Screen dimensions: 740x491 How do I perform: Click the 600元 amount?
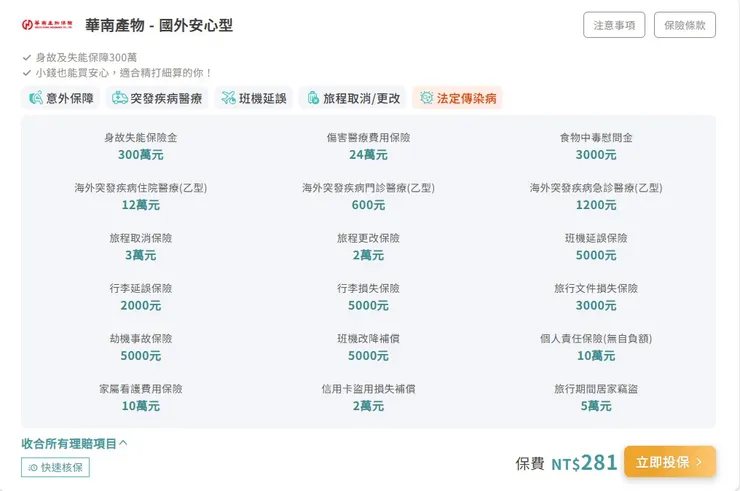(369, 205)
